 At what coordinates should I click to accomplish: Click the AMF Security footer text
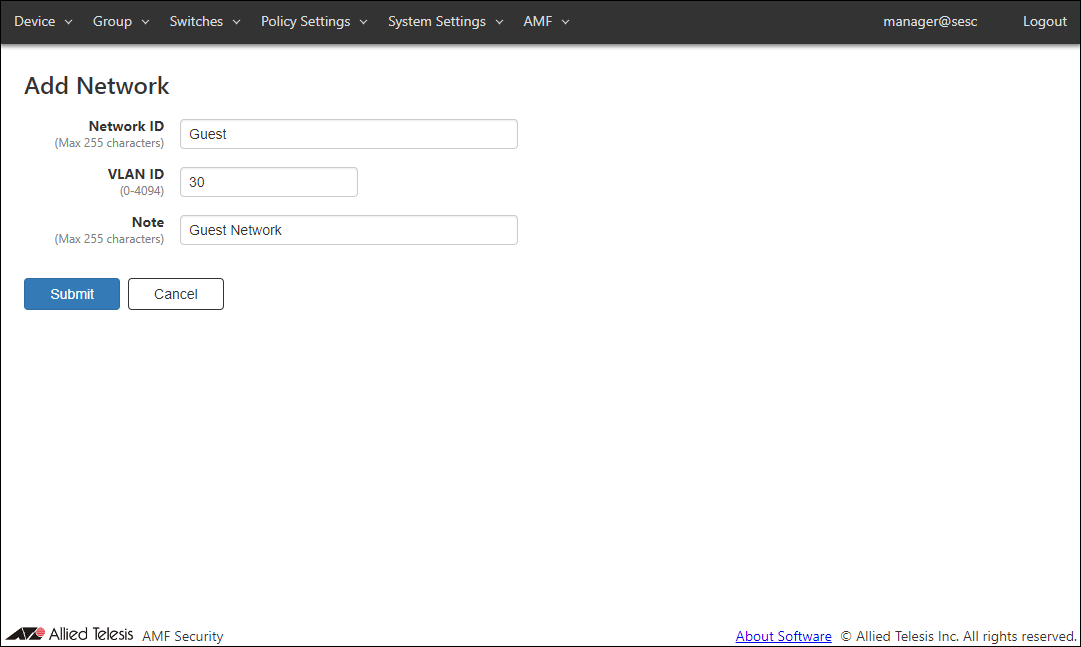click(183, 636)
